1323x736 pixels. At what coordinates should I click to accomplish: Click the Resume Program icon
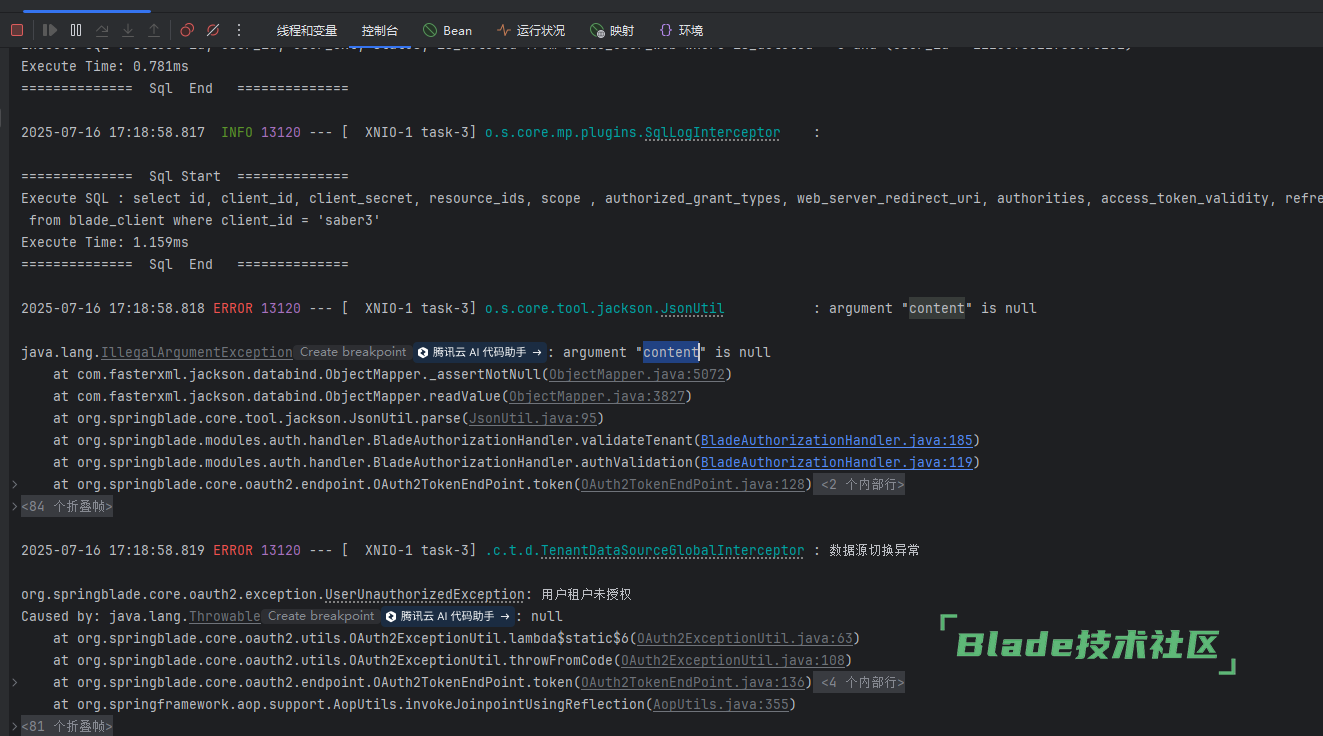[49, 30]
